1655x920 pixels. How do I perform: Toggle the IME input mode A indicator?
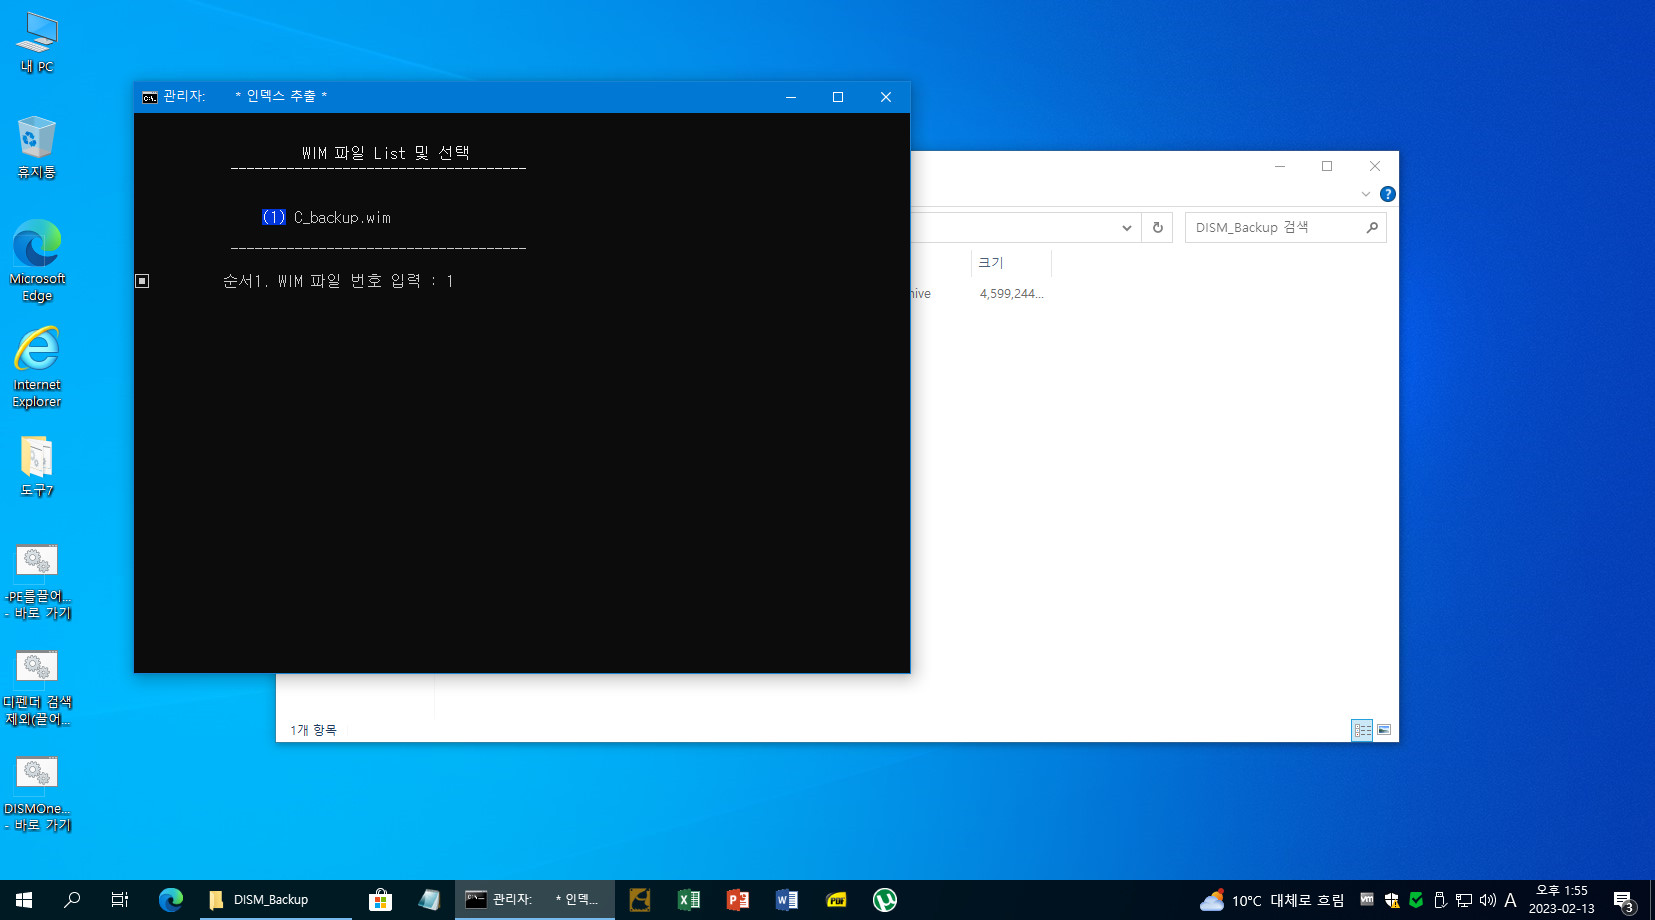(1511, 900)
